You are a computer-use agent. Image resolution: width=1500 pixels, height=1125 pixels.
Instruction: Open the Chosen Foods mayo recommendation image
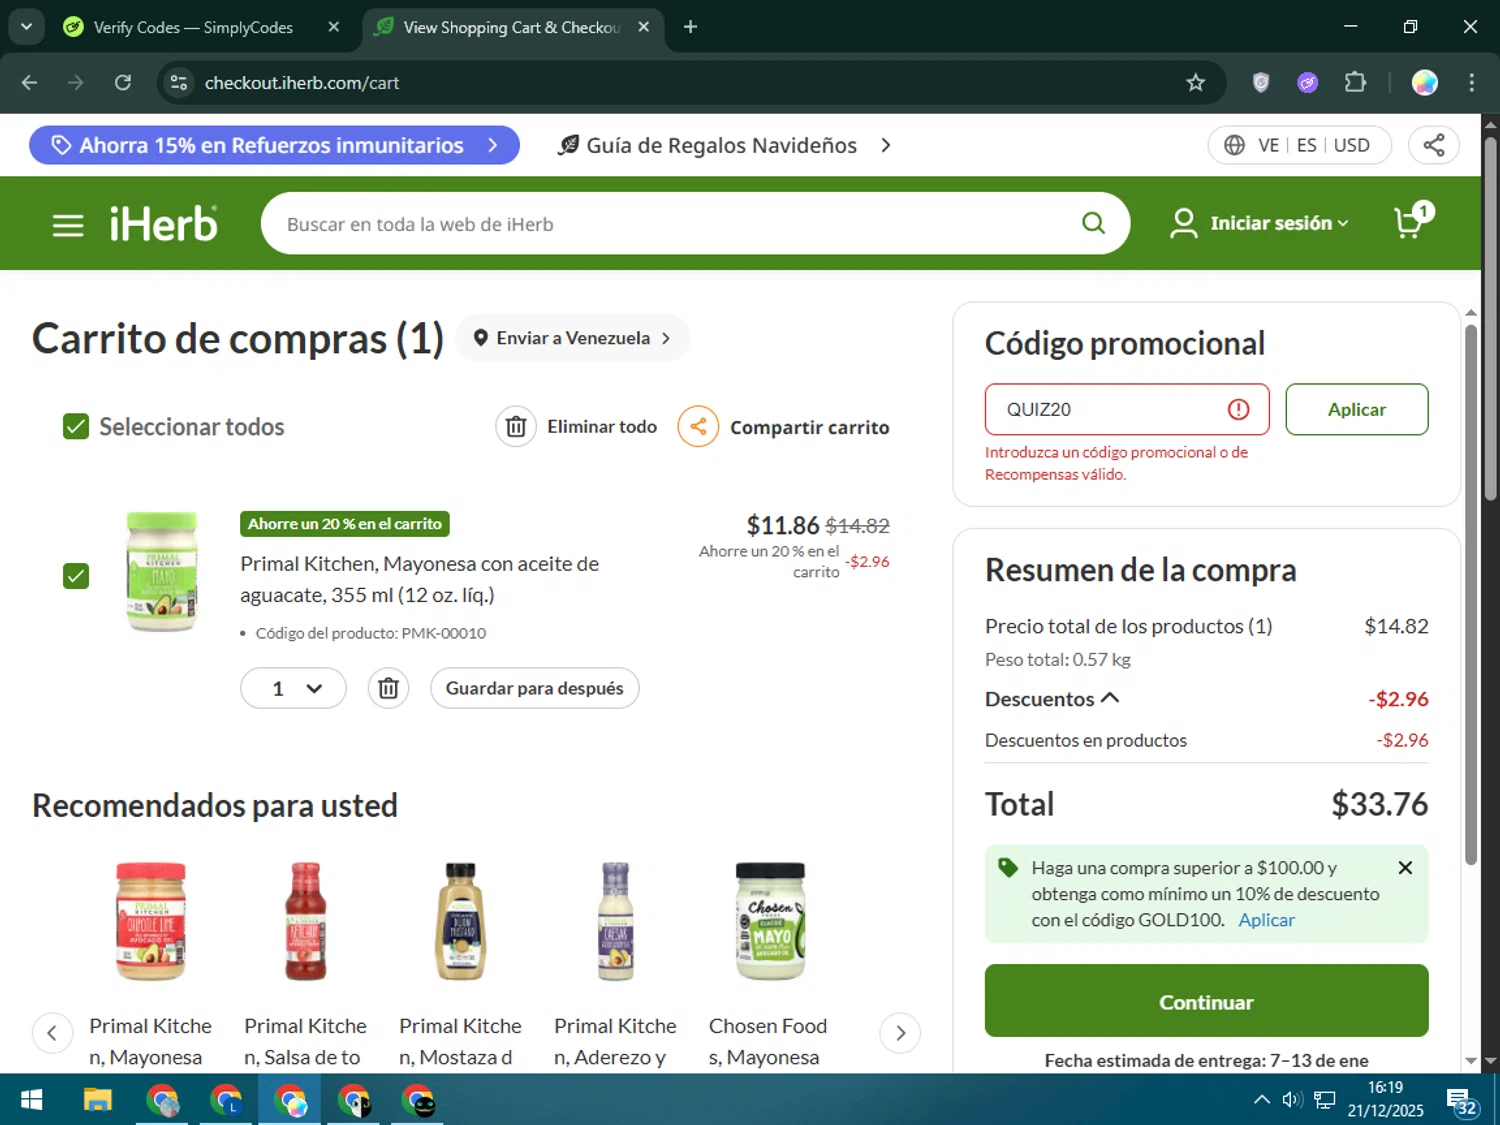[x=769, y=921]
